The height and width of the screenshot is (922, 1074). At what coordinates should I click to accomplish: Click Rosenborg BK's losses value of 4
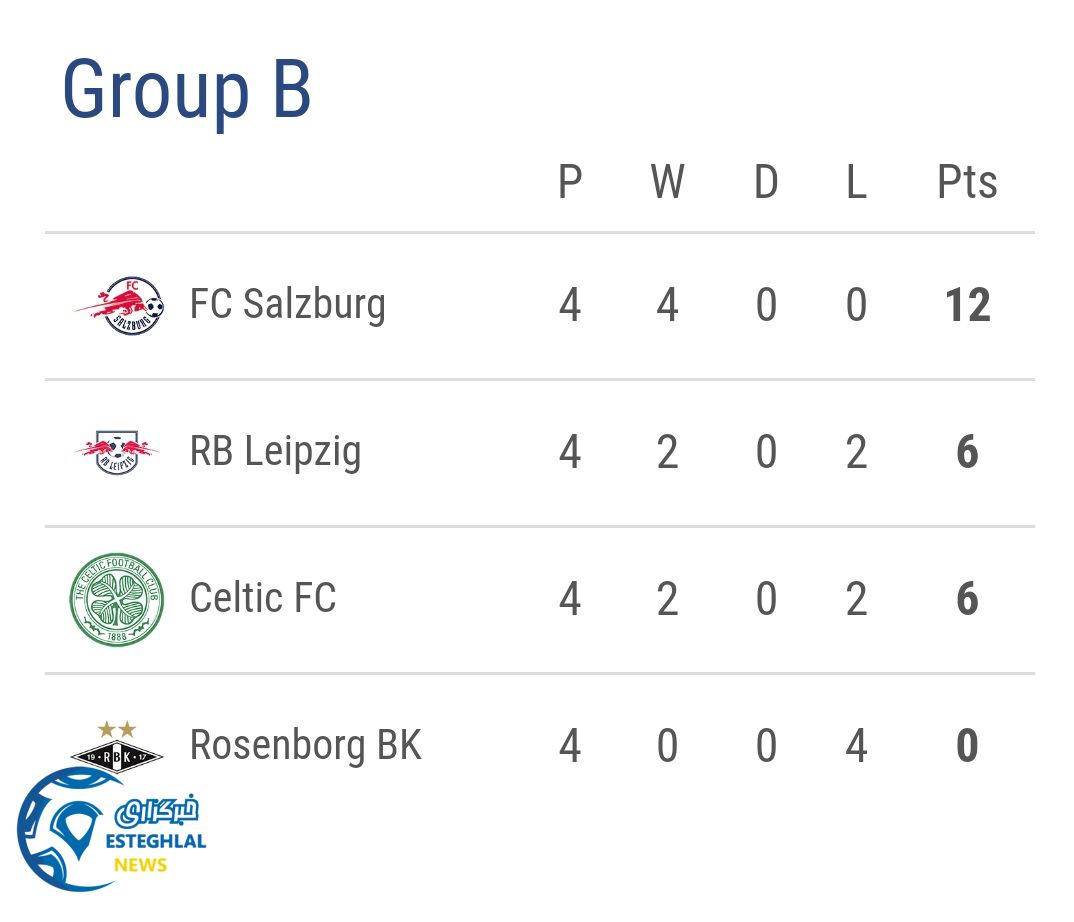(x=856, y=747)
